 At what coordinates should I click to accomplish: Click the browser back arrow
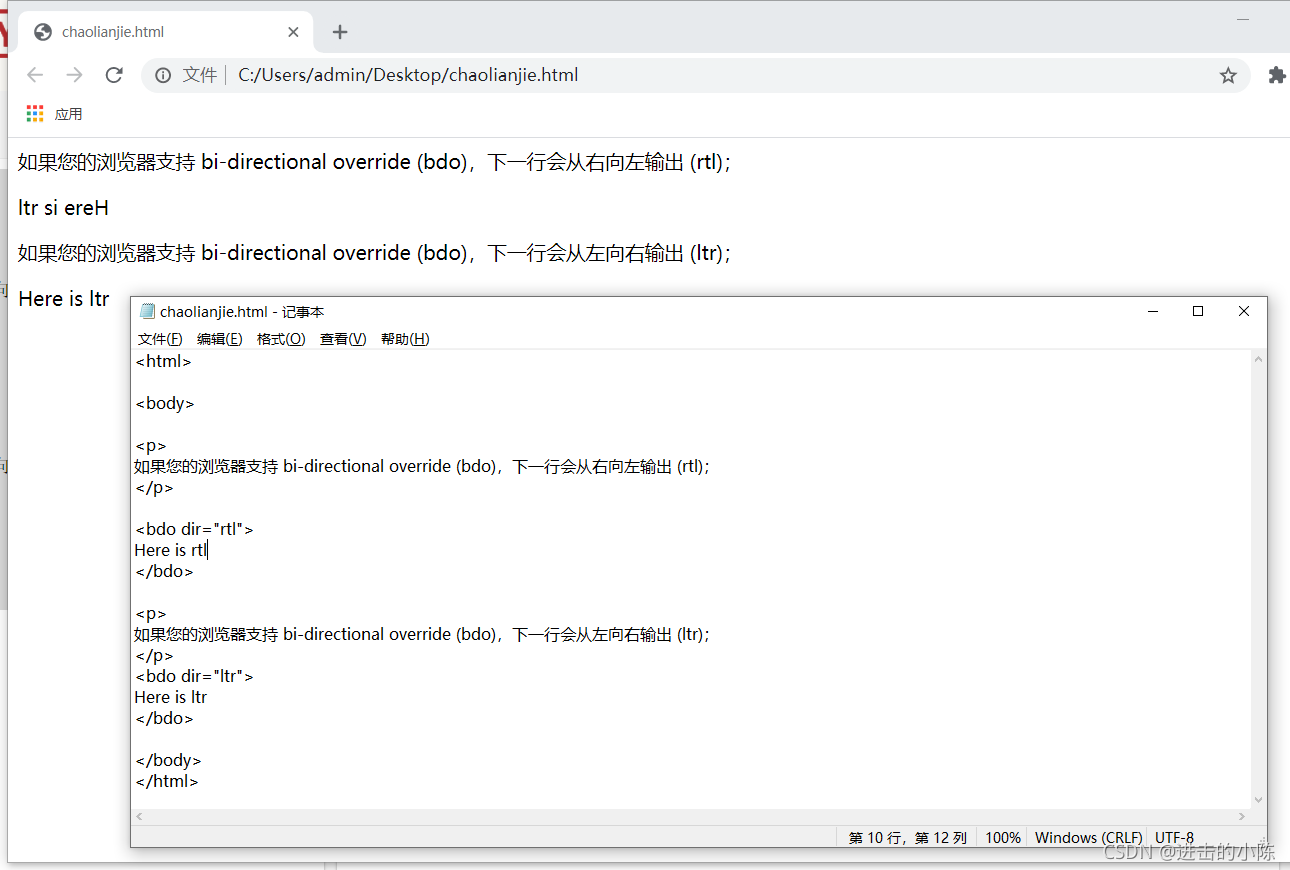pos(35,75)
